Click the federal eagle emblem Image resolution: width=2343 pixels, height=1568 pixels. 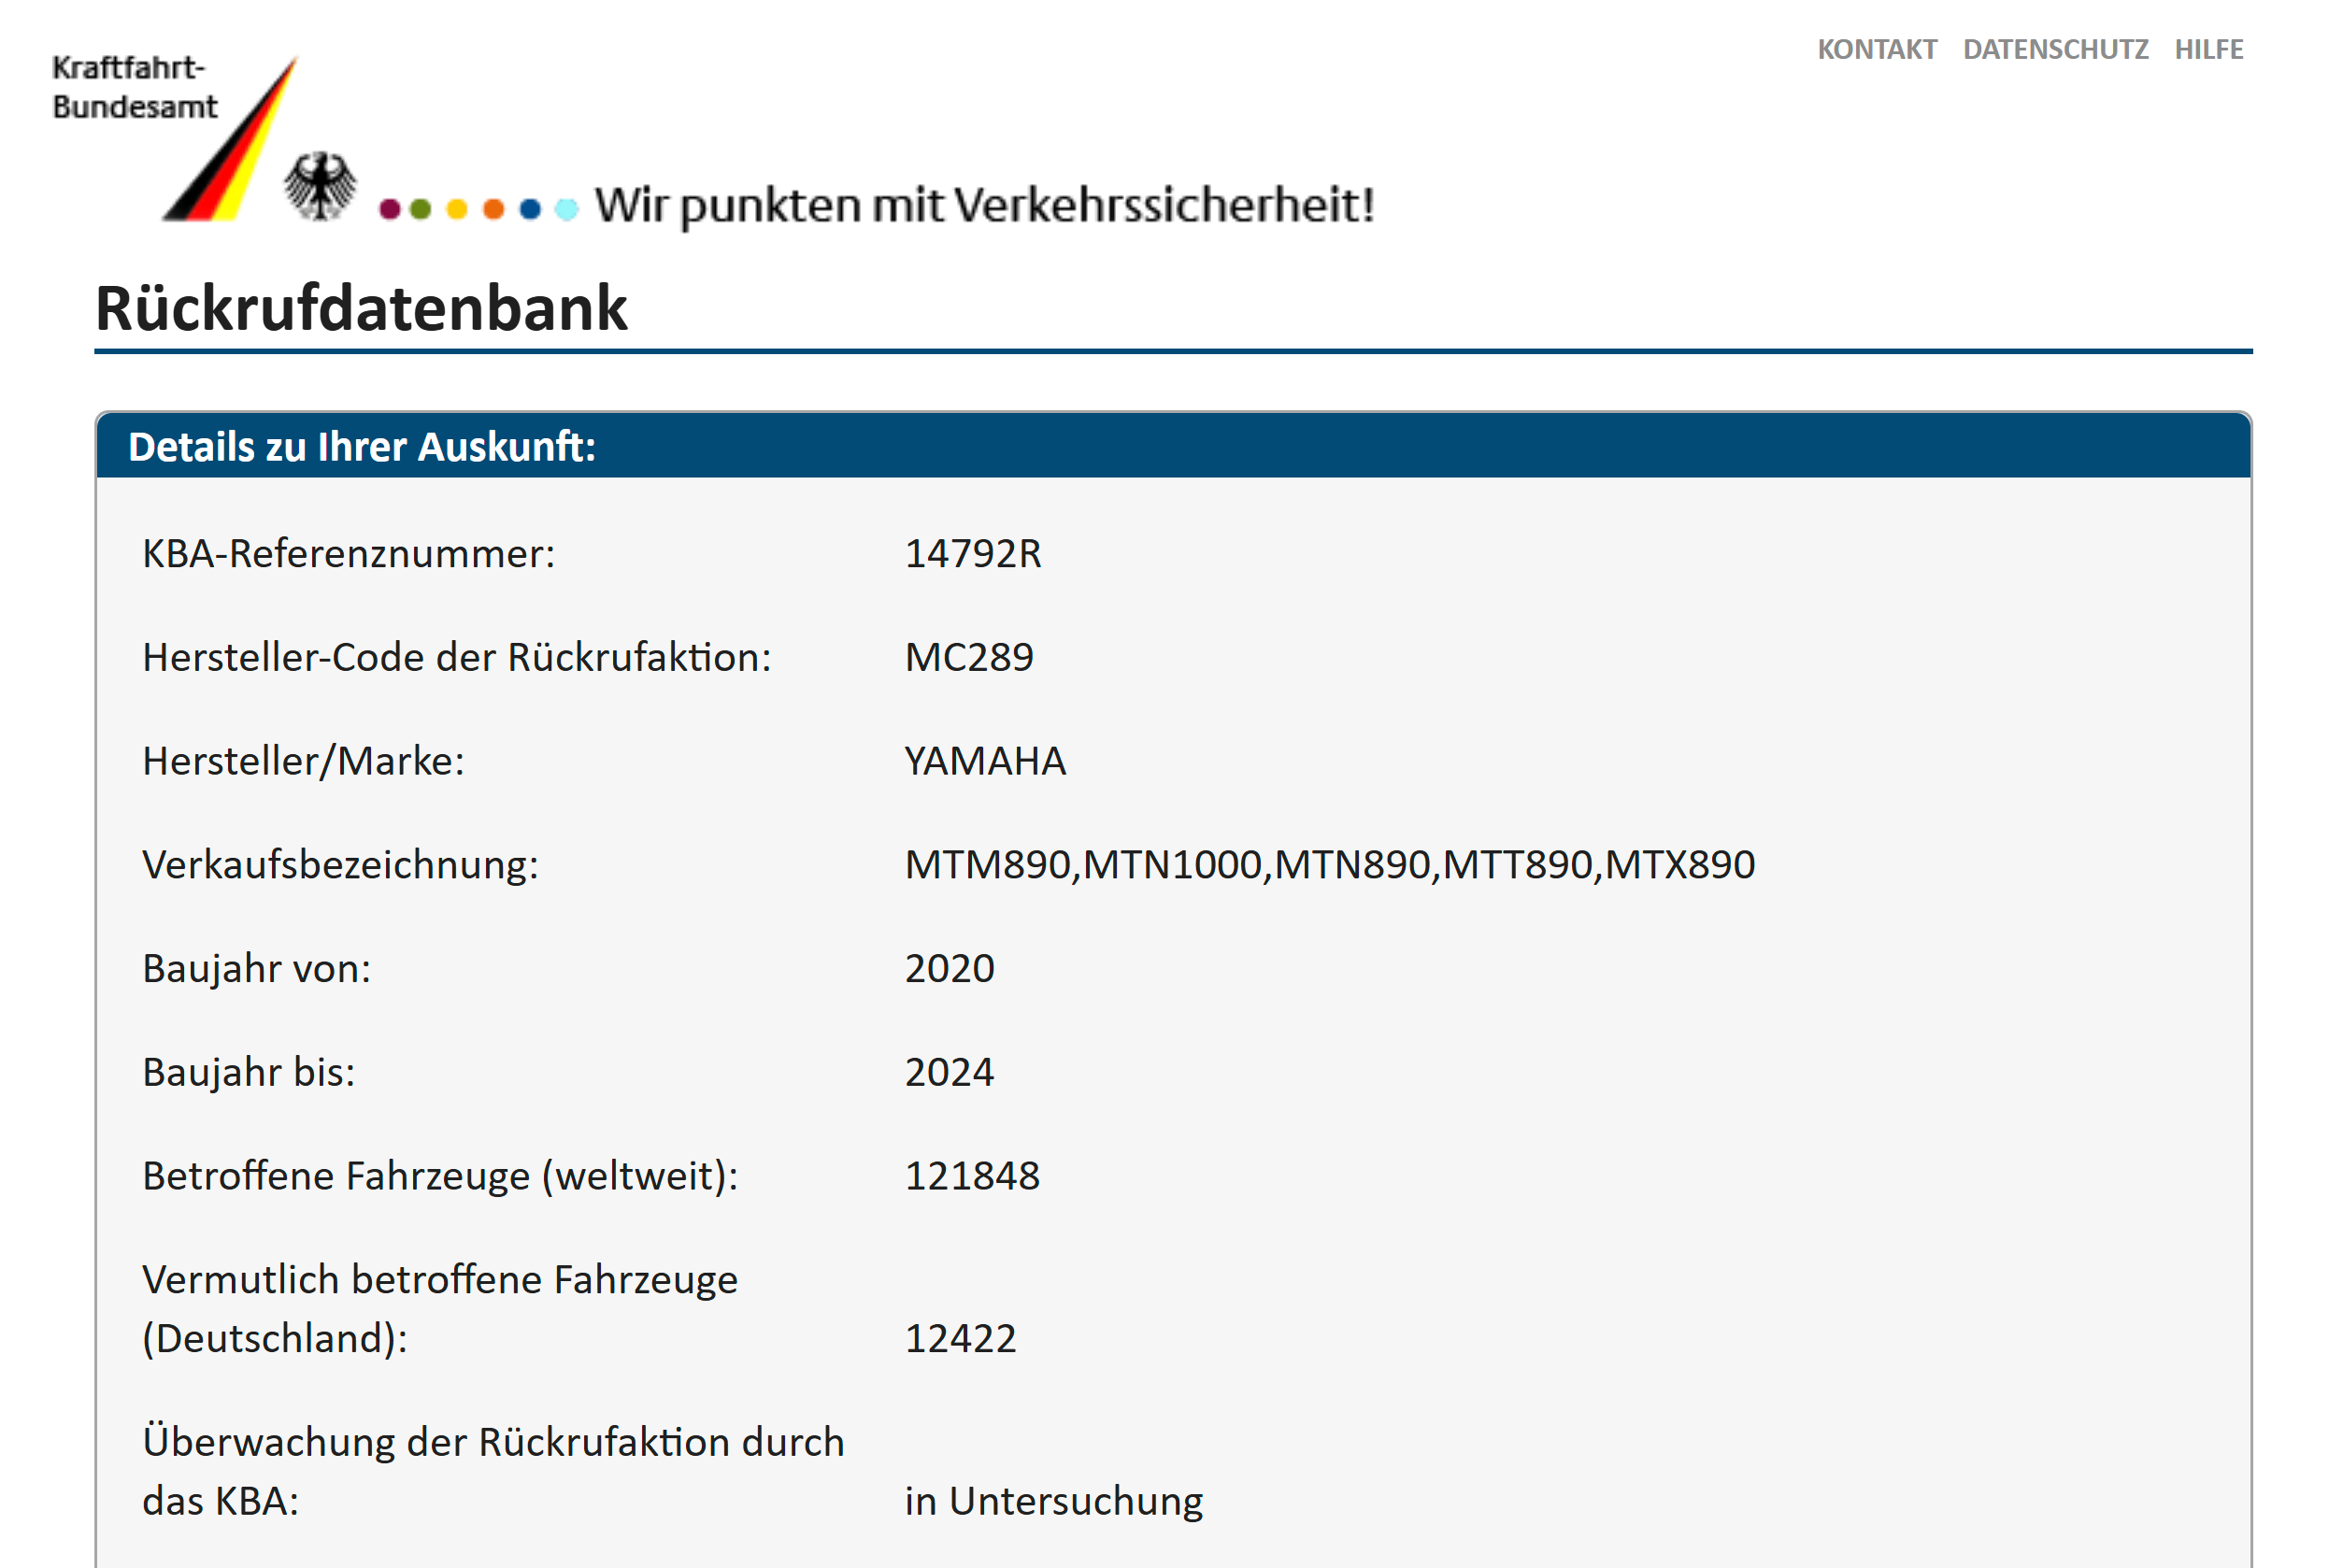tap(319, 186)
